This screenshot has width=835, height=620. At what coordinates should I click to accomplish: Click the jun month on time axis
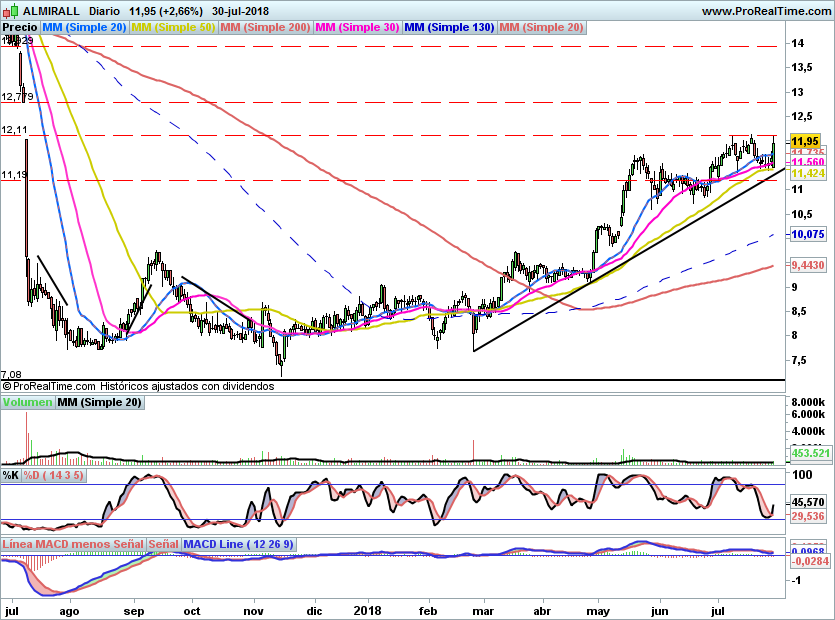tap(659, 611)
